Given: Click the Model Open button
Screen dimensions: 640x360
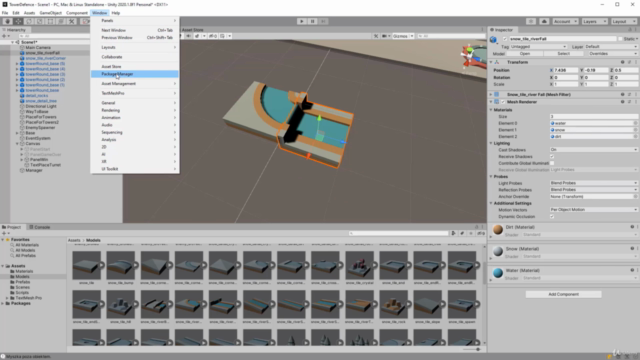Looking at the screenshot, I should pyautogui.click(x=525, y=53).
